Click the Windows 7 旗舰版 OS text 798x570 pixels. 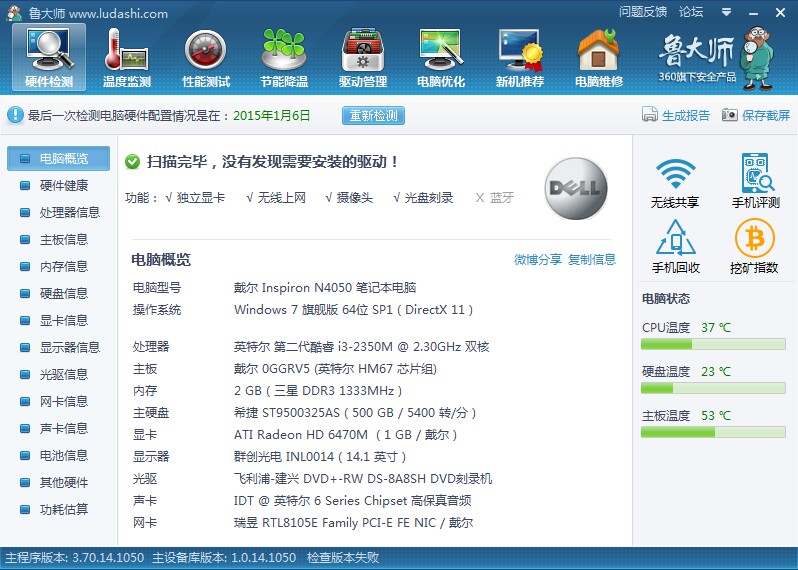(354, 309)
